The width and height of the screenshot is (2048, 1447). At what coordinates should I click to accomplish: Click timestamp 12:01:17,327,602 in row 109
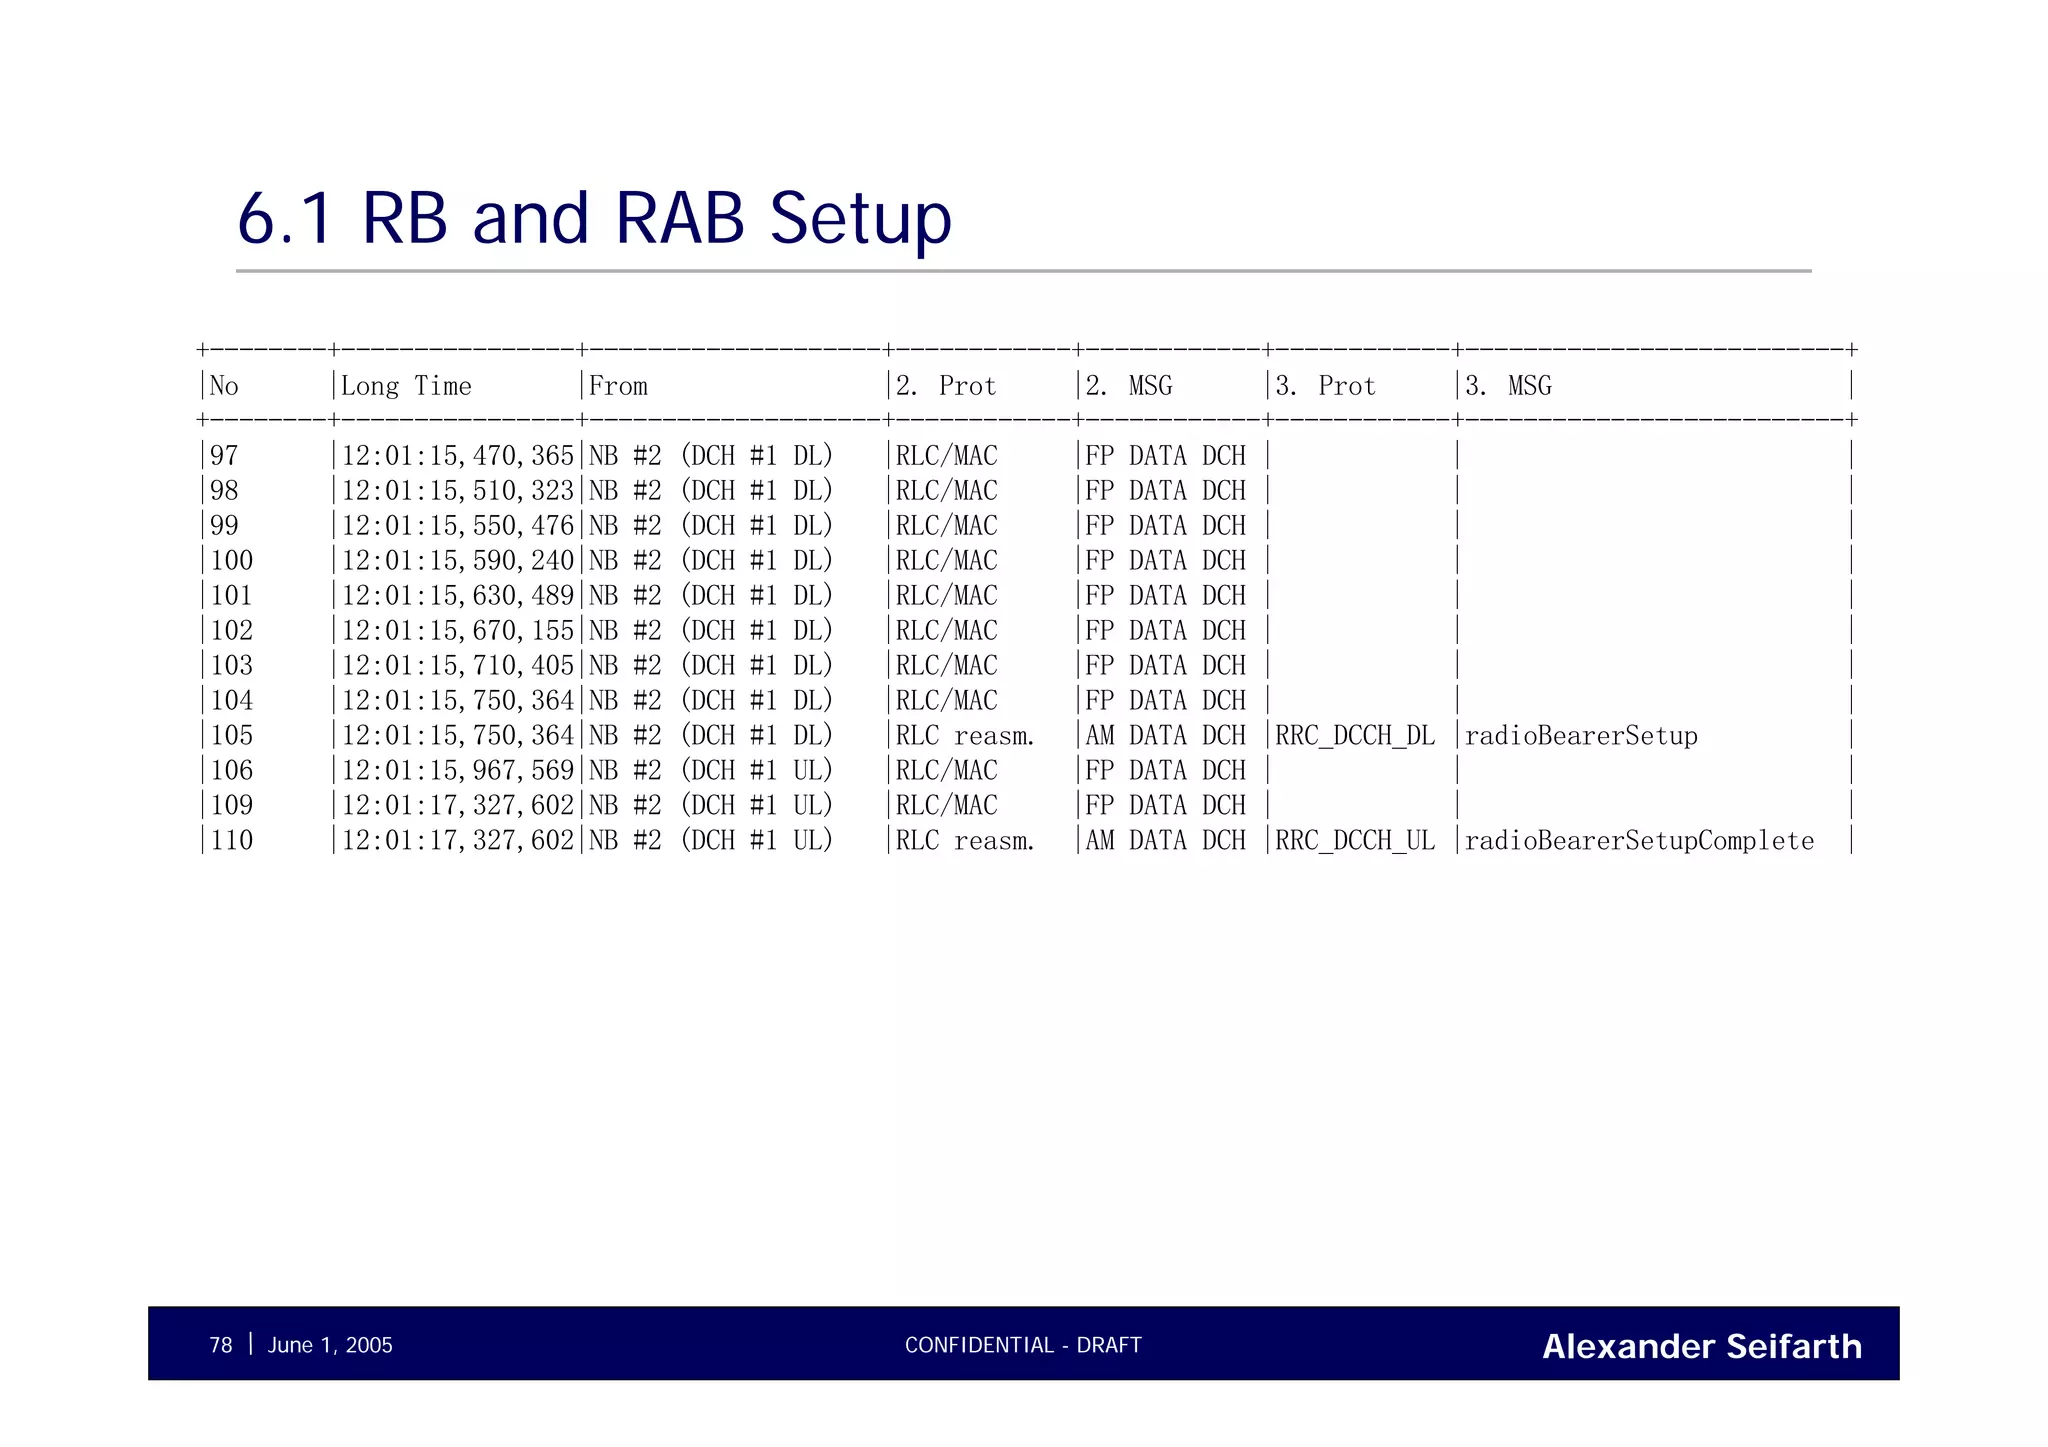click(x=458, y=806)
